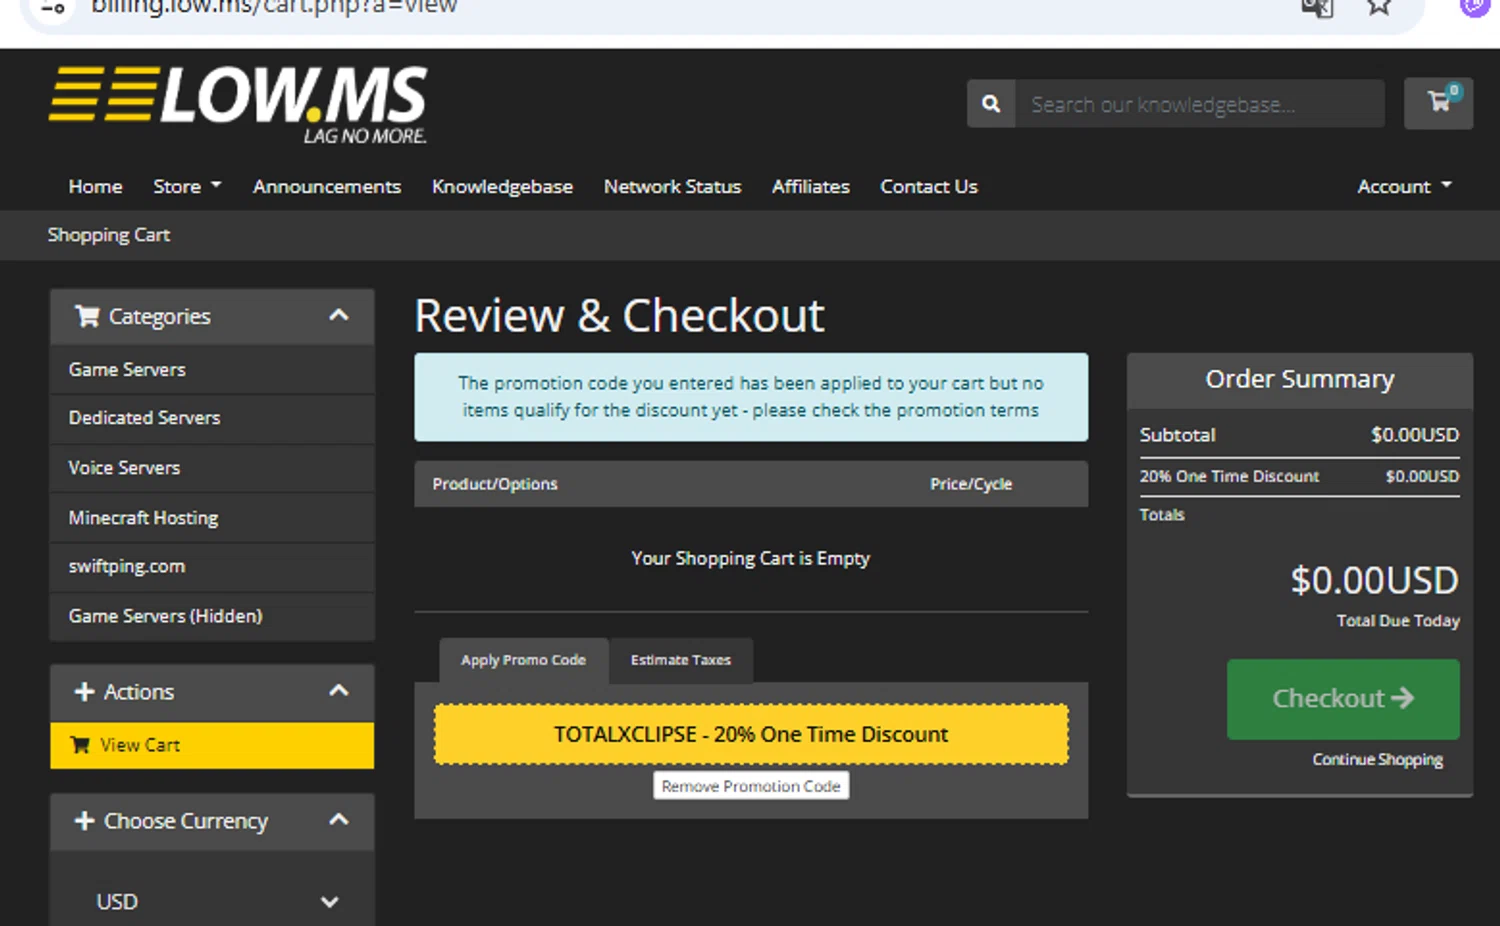Image resolution: width=1500 pixels, height=926 pixels.
Task: Open Game Servers (Hidden) category
Action: (212, 616)
